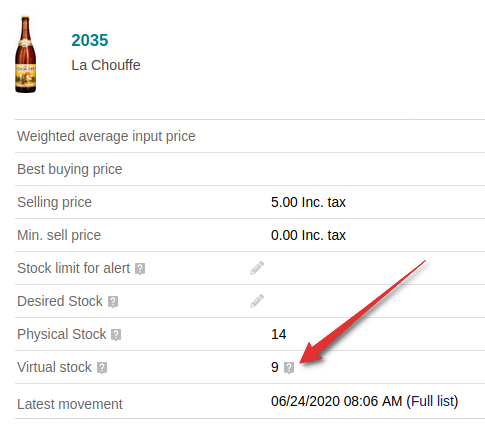The image size is (485, 444).
Task: Click the help icon beside Physical Stock label
Action: [116, 335]
